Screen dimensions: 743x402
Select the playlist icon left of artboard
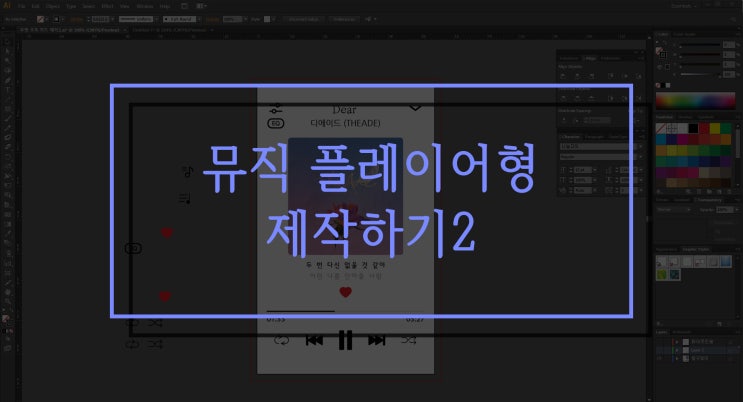[185, 199]
